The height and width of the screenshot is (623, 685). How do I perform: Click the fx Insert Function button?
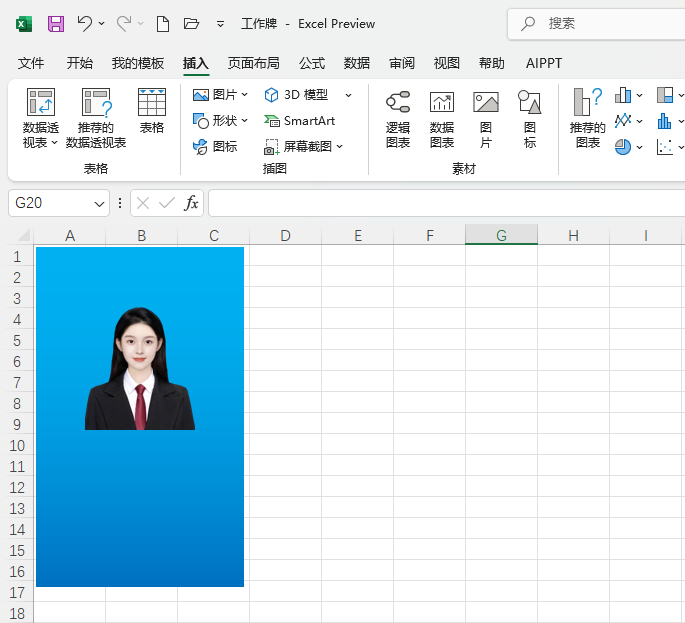coord(191,203)
